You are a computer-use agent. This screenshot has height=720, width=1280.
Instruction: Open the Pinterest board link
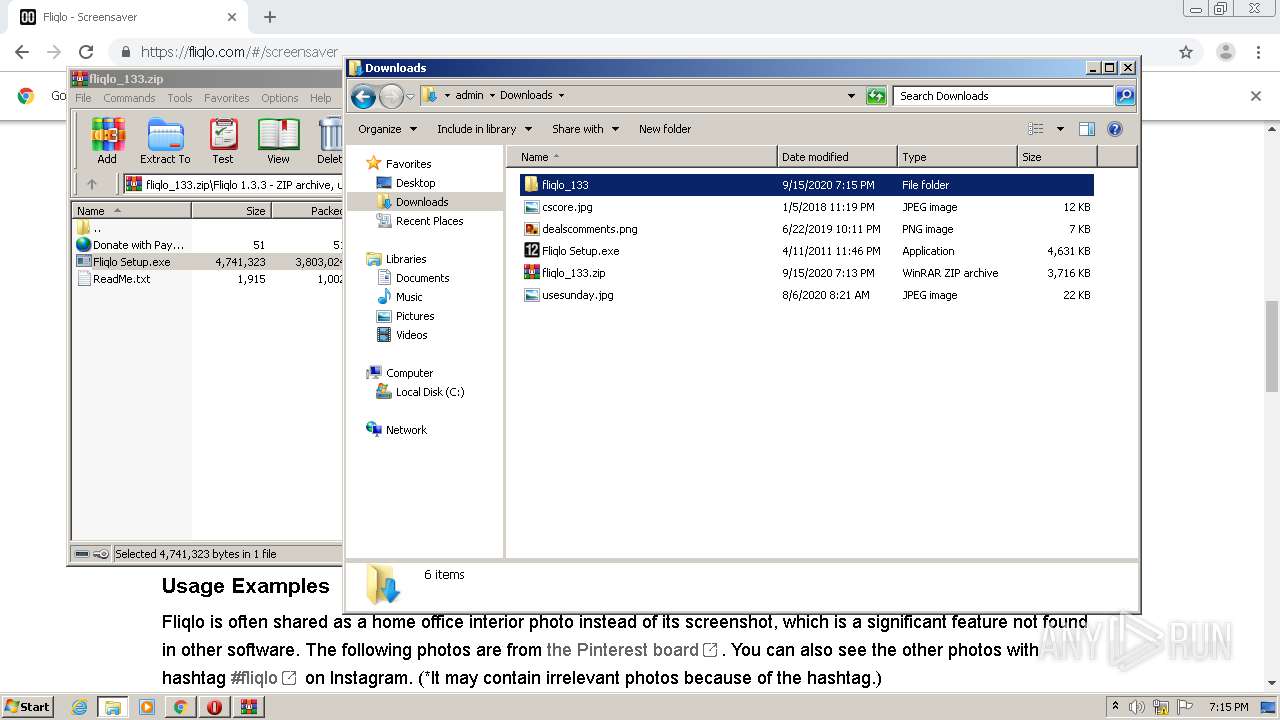click(632, 650)
